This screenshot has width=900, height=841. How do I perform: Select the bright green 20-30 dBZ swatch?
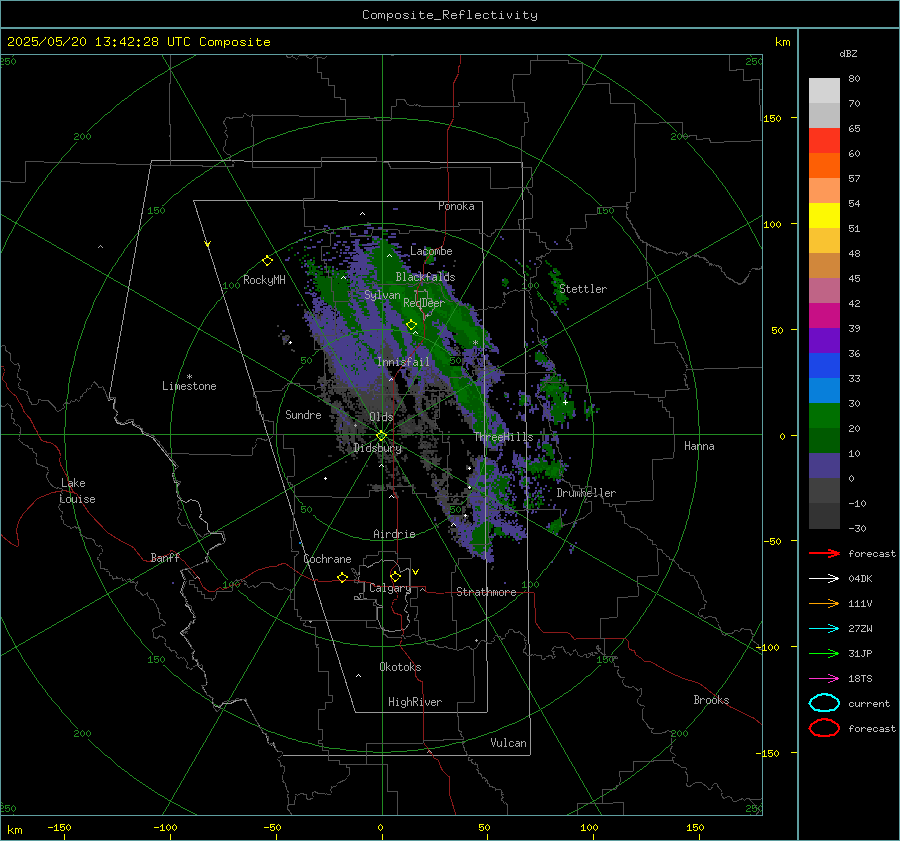pos(824,416)
